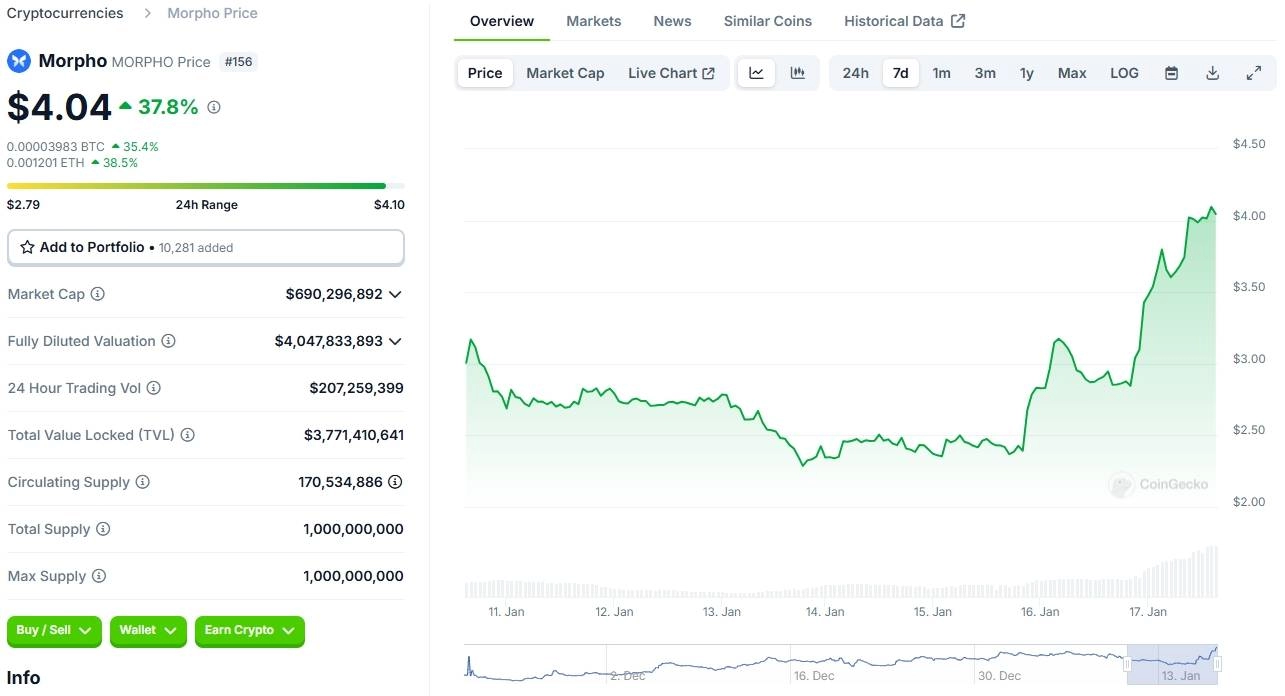Click the info icon beside Circulating Supply value
The image size is (1285, 696).
395,482
